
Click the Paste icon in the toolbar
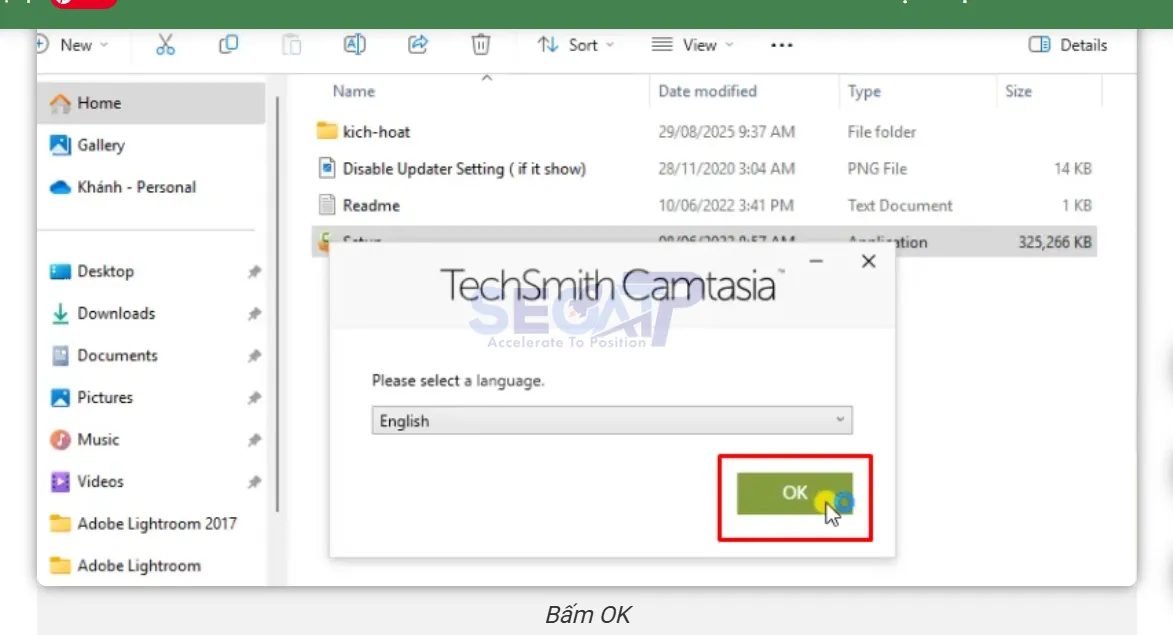pos(291,44)
